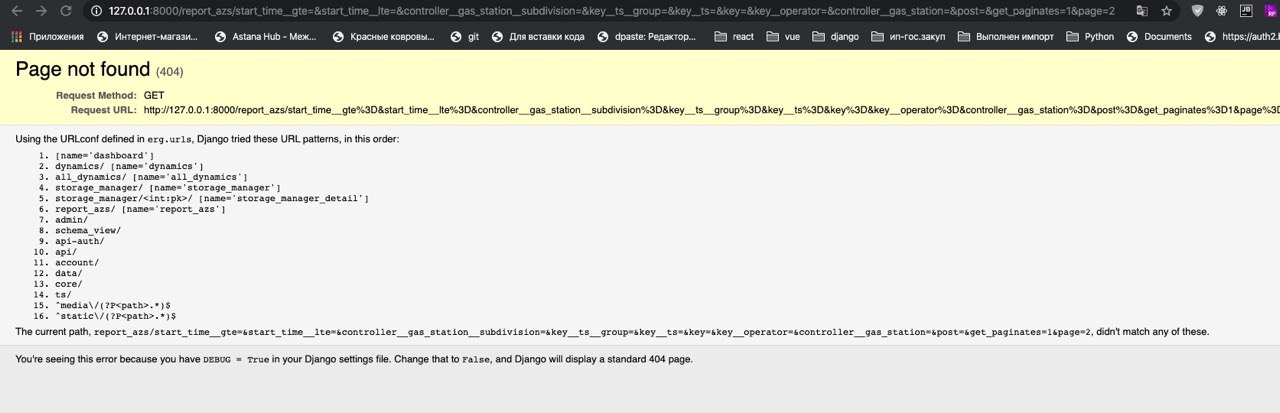The height and width of the screenshot is (413, 1280).
Task: Open the git bookmark
Action: (x=465, y=37)
